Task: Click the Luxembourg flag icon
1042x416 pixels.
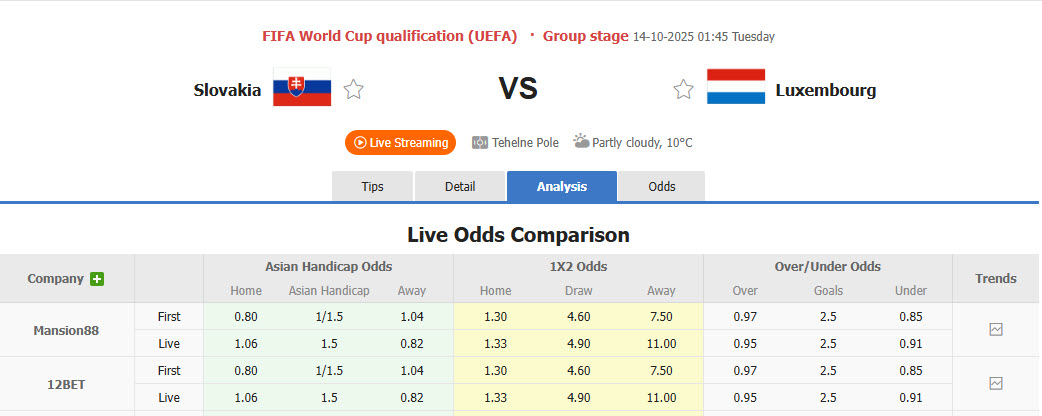Action: 735,88
